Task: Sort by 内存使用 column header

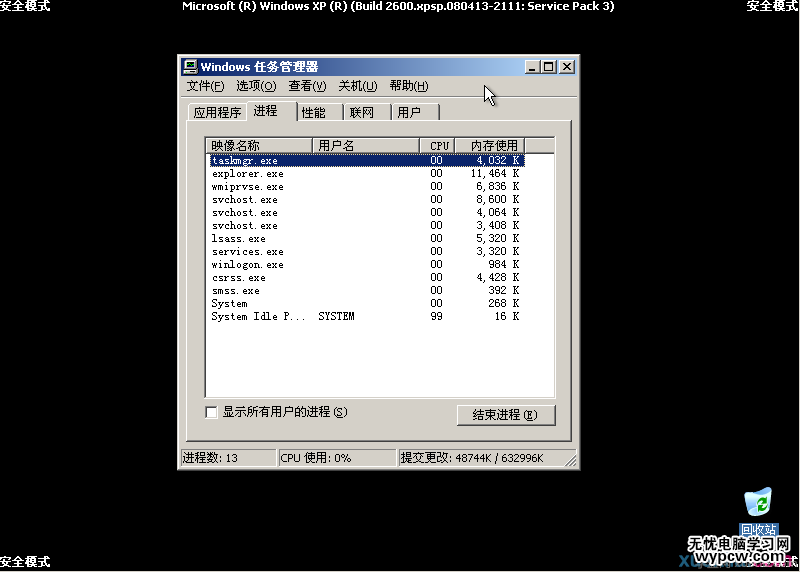Action: tap(489, 145)
